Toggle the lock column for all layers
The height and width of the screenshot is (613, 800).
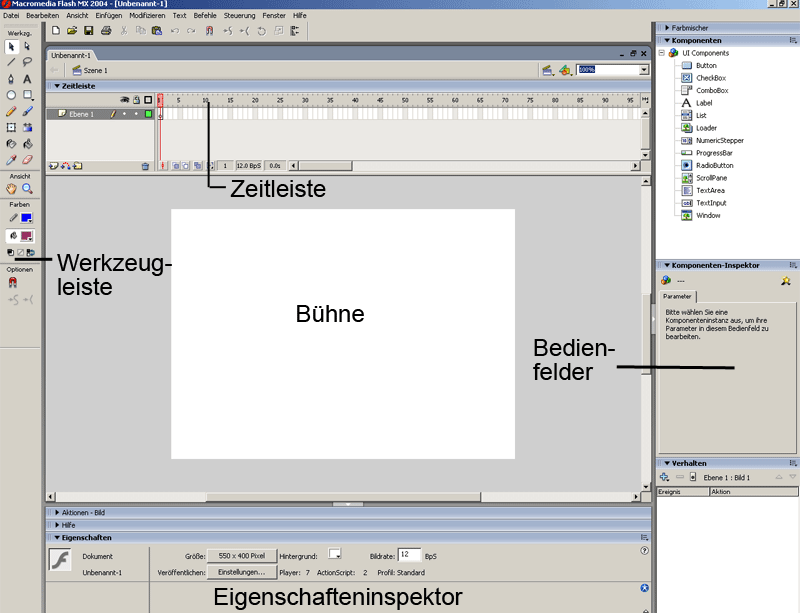(136, 100)
